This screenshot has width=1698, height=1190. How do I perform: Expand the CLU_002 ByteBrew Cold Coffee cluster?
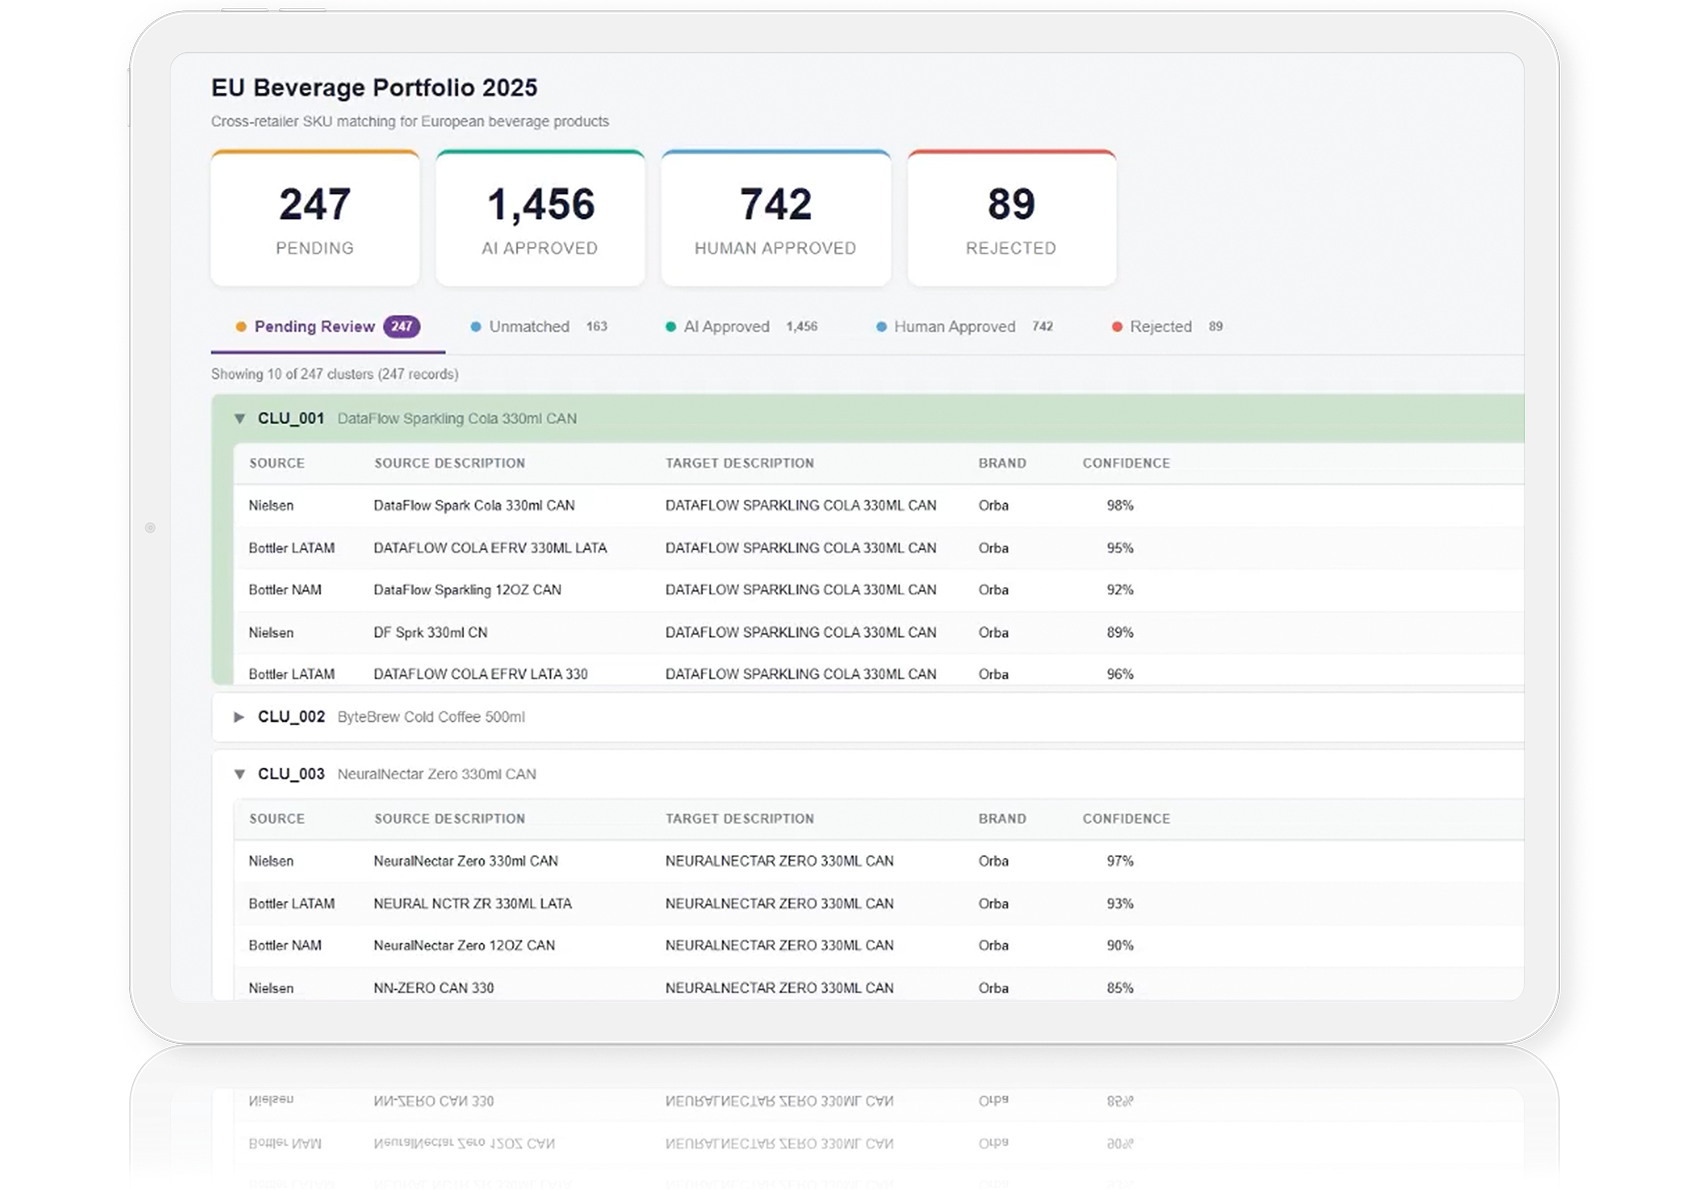click(x=239, y=717)
